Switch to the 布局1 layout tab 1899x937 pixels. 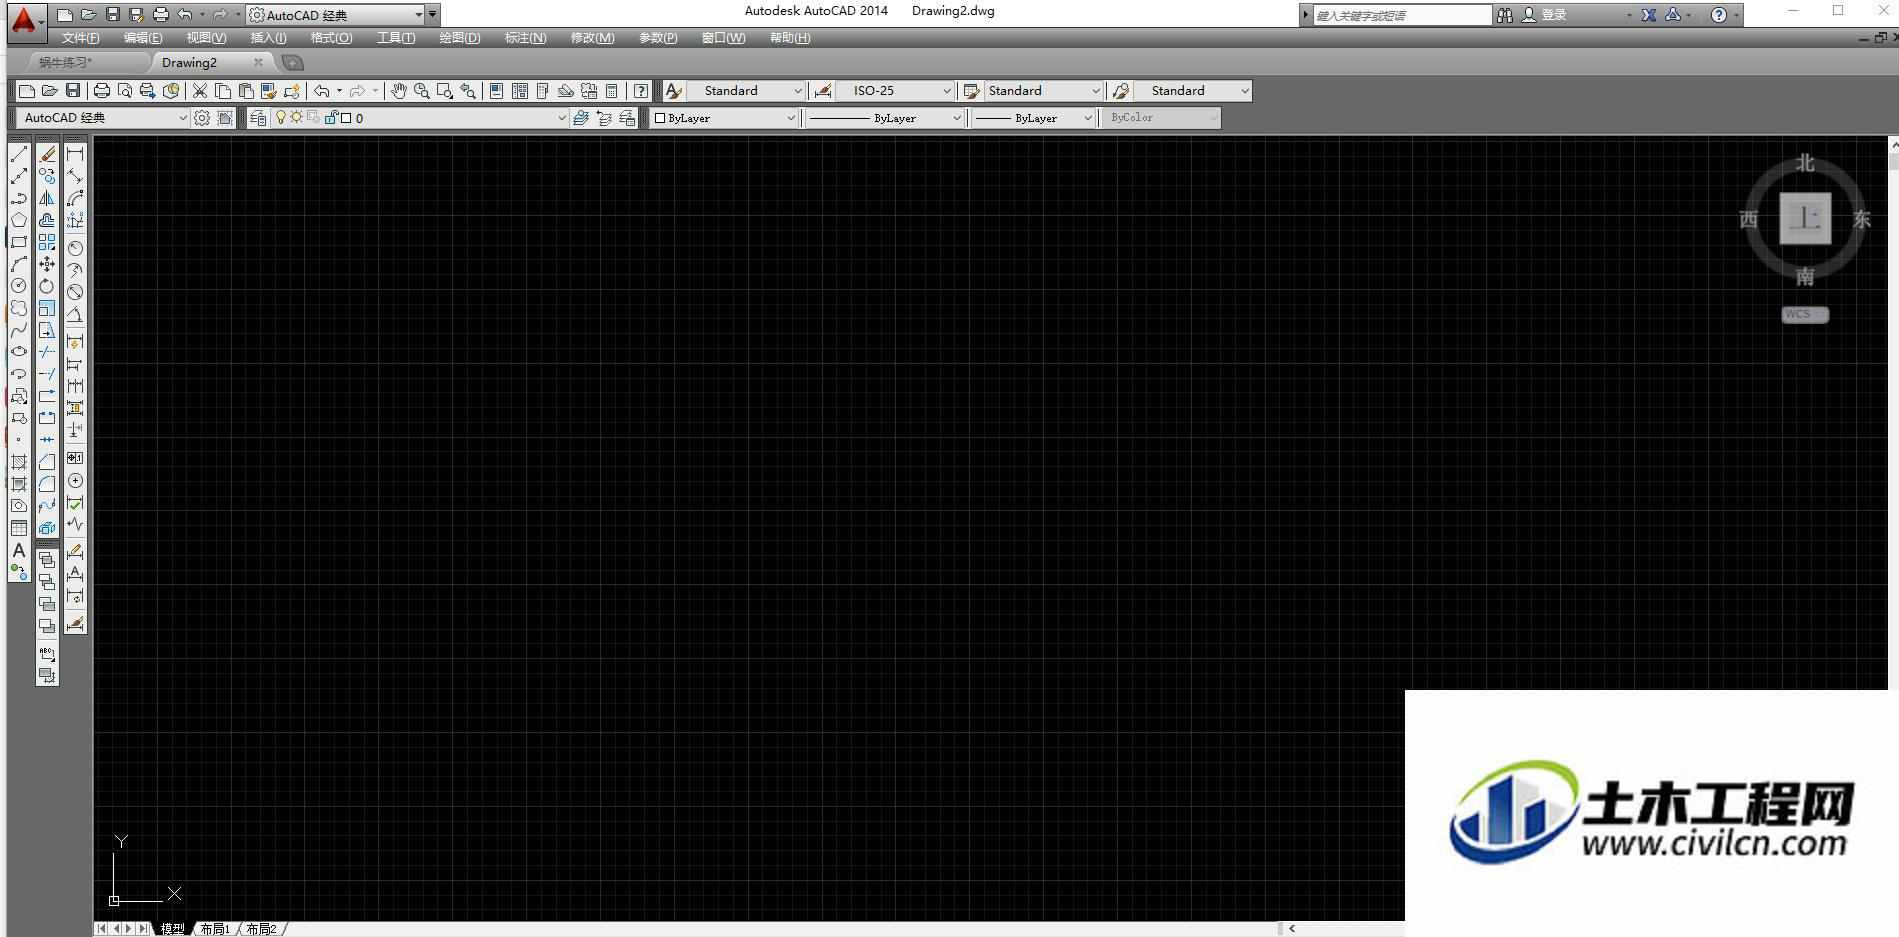[x=215, y=929]
